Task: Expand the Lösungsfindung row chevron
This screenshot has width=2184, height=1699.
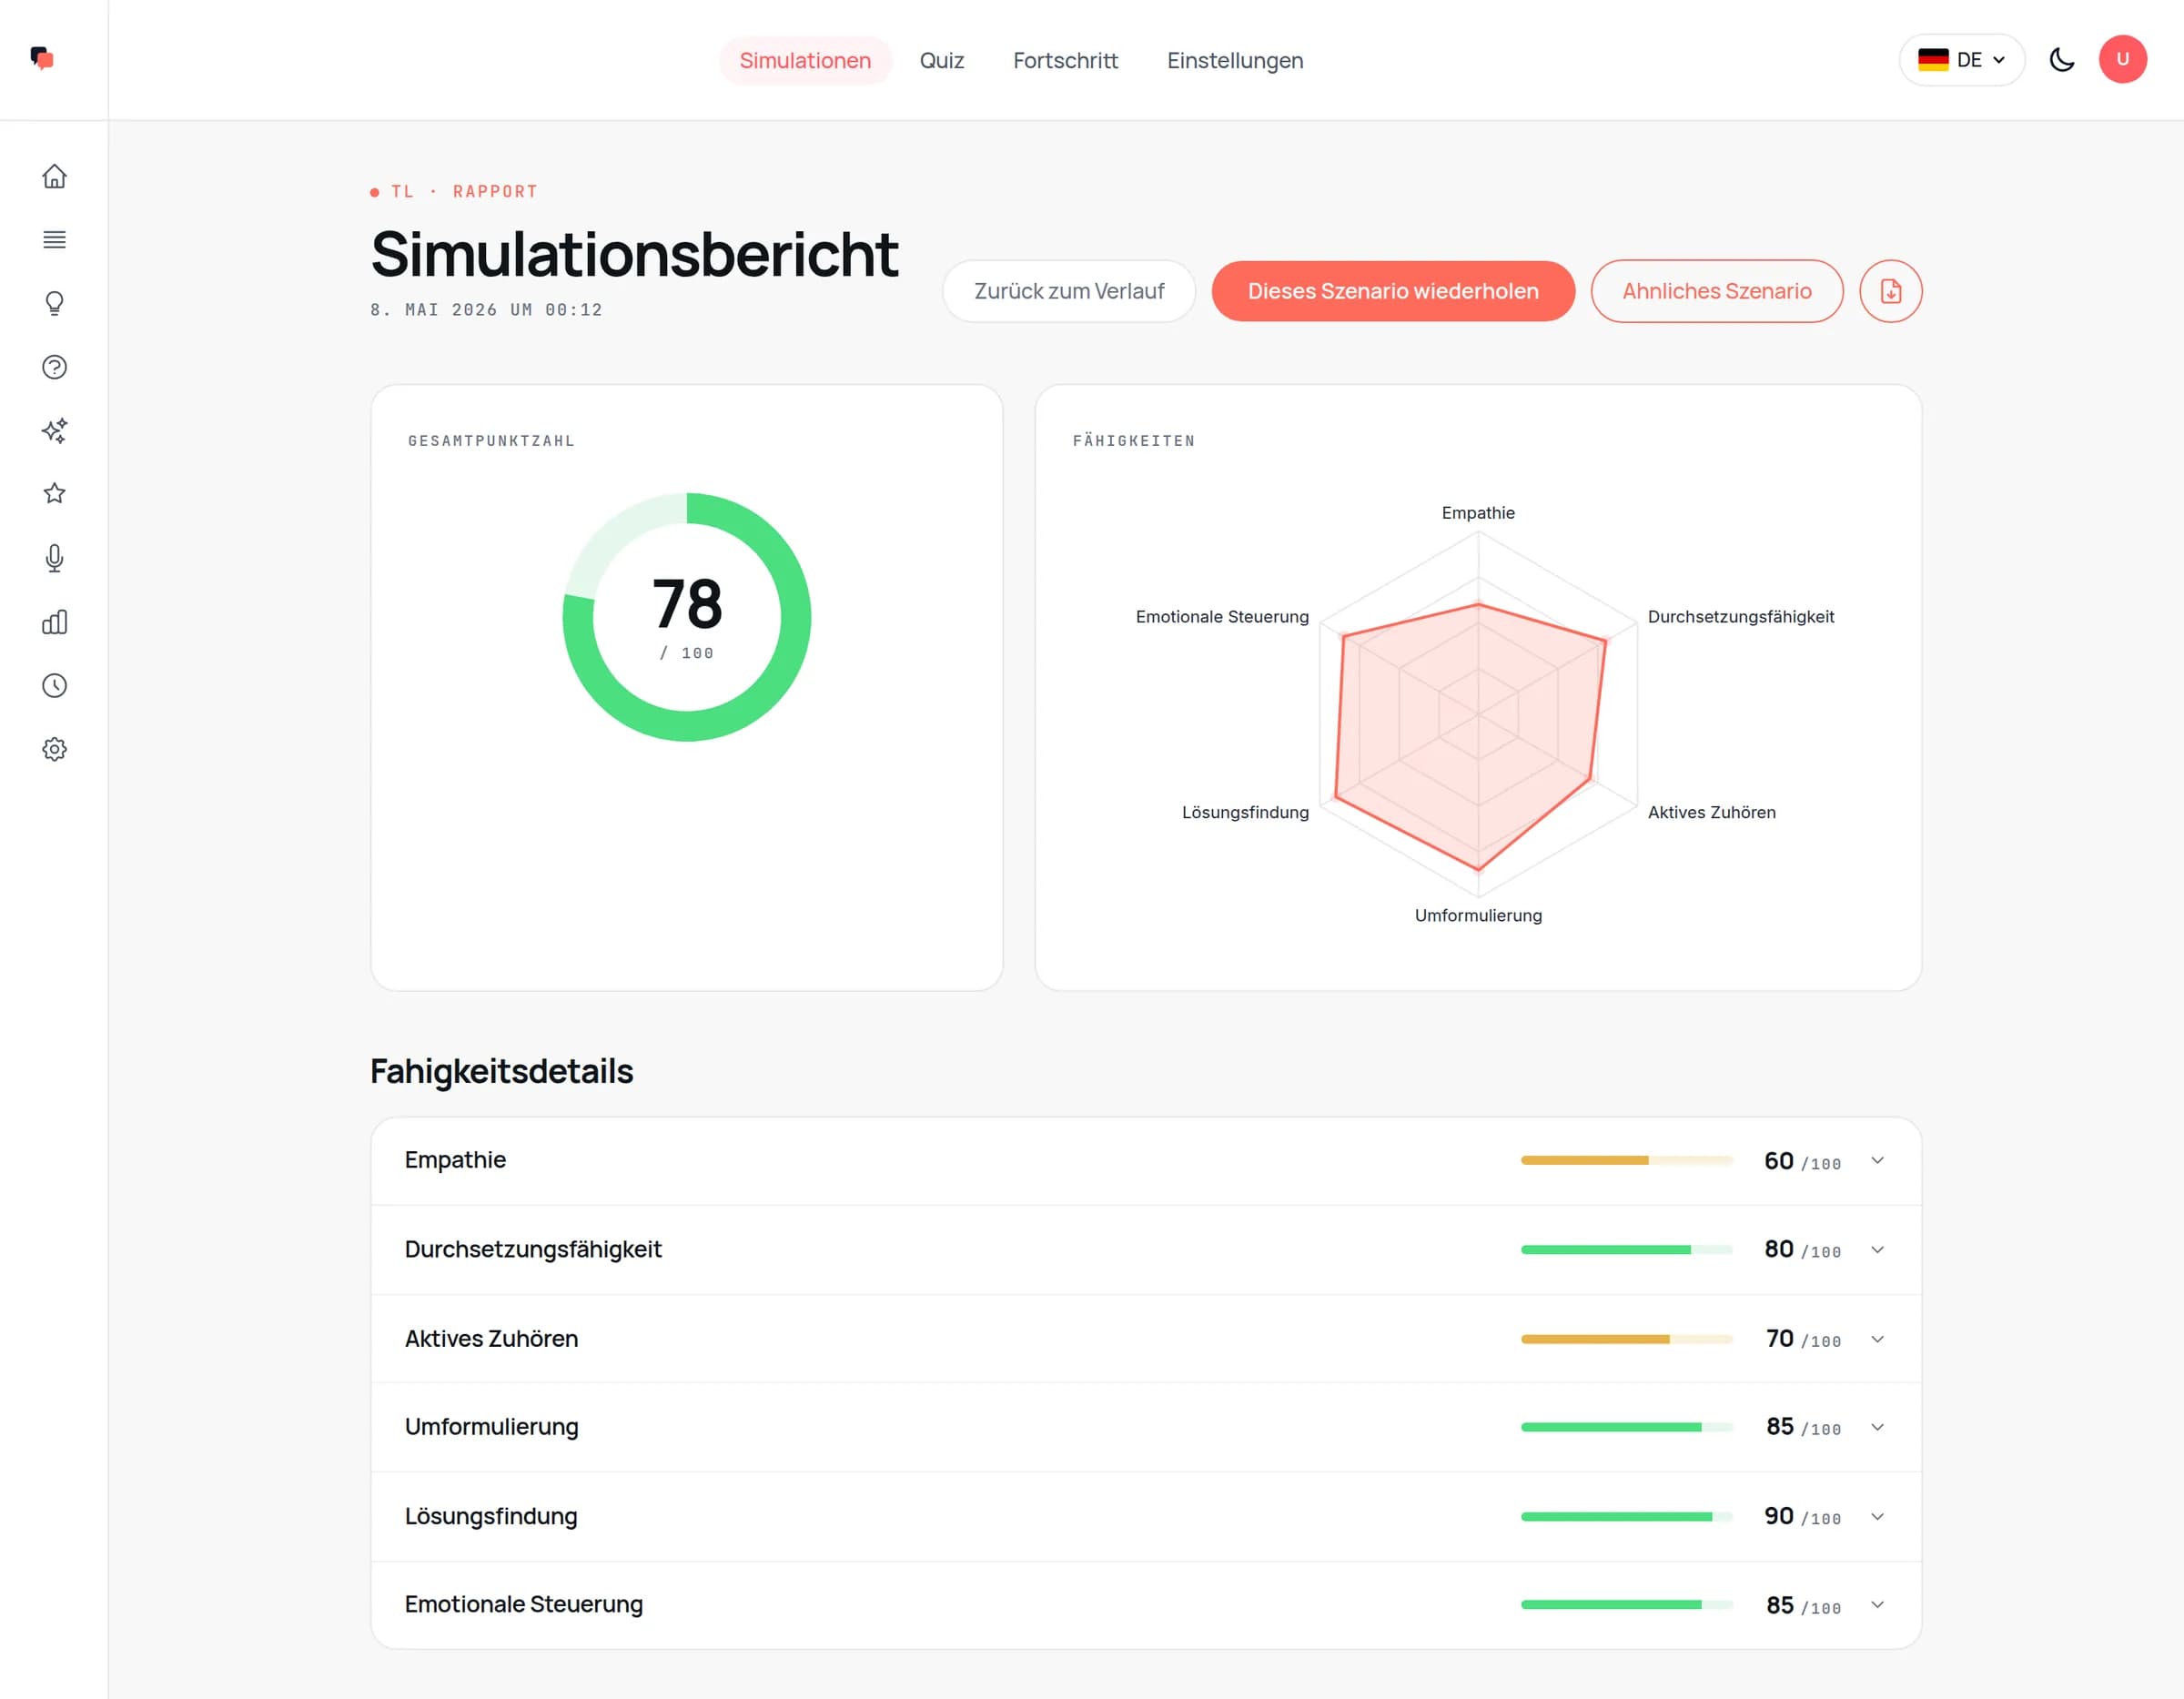Action: point(1877,1517)
